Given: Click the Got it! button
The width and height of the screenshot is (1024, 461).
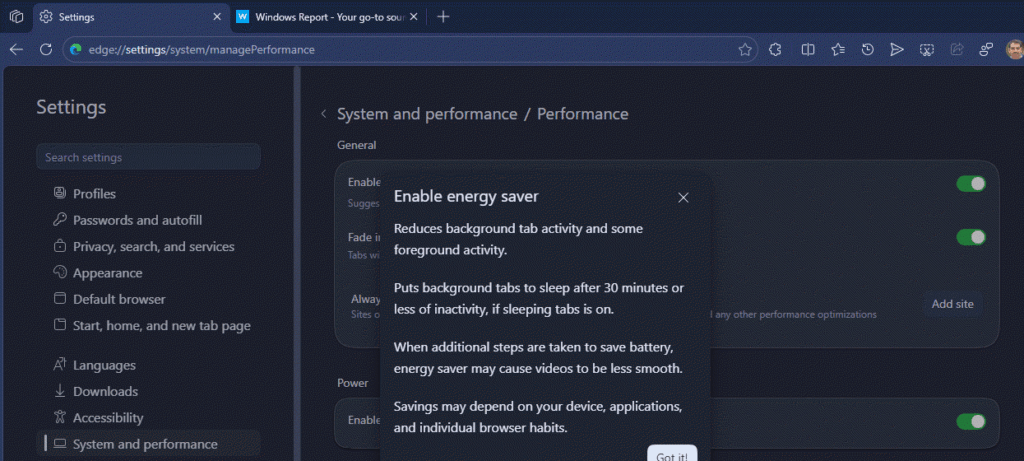Looking at the screenshot, I should (x=672, y=454).
